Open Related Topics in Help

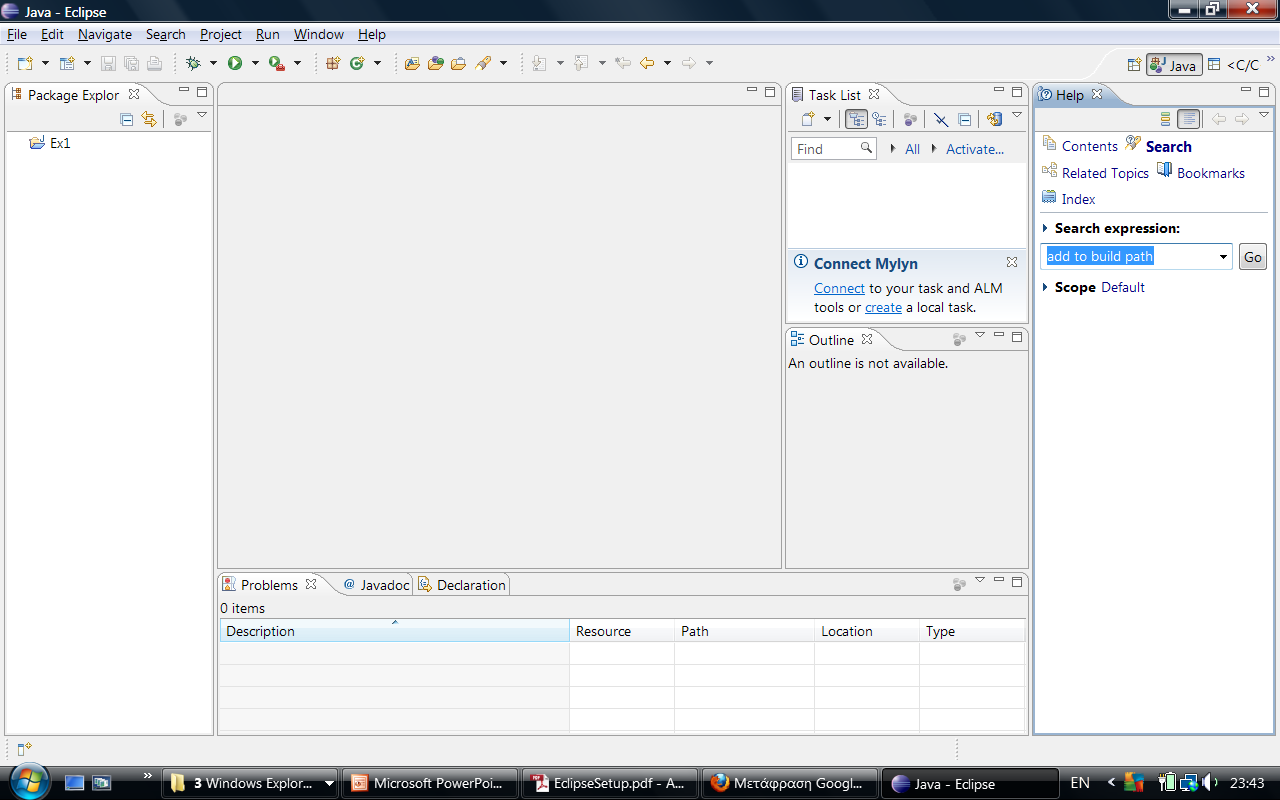pos(1105,173)
